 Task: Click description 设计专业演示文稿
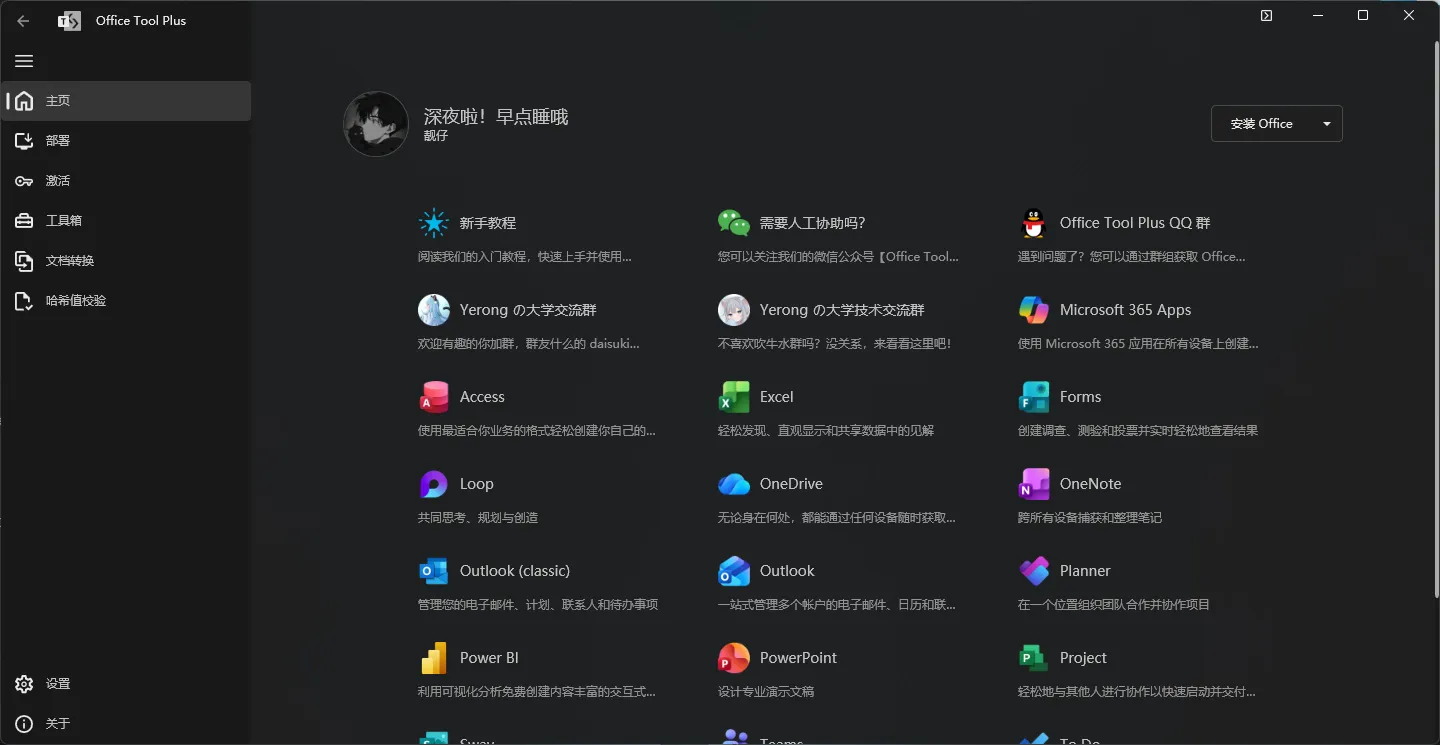[x=766, y=692]
